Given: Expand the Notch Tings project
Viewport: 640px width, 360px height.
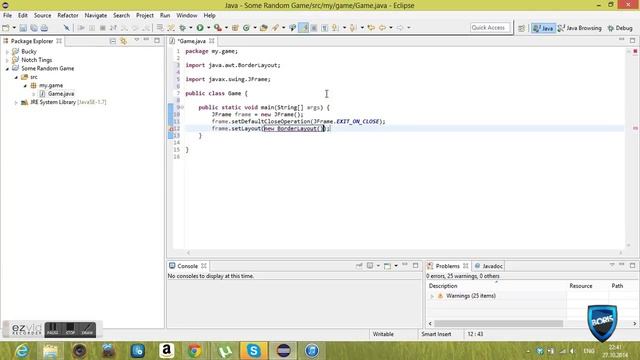Looking at the screenshot, I should (7, 60).
